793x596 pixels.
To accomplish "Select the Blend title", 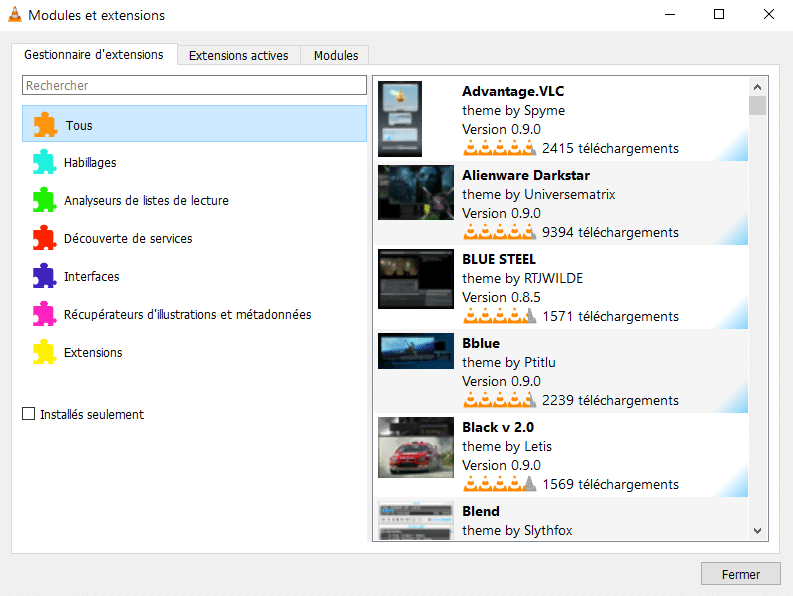I will (481, 511).
